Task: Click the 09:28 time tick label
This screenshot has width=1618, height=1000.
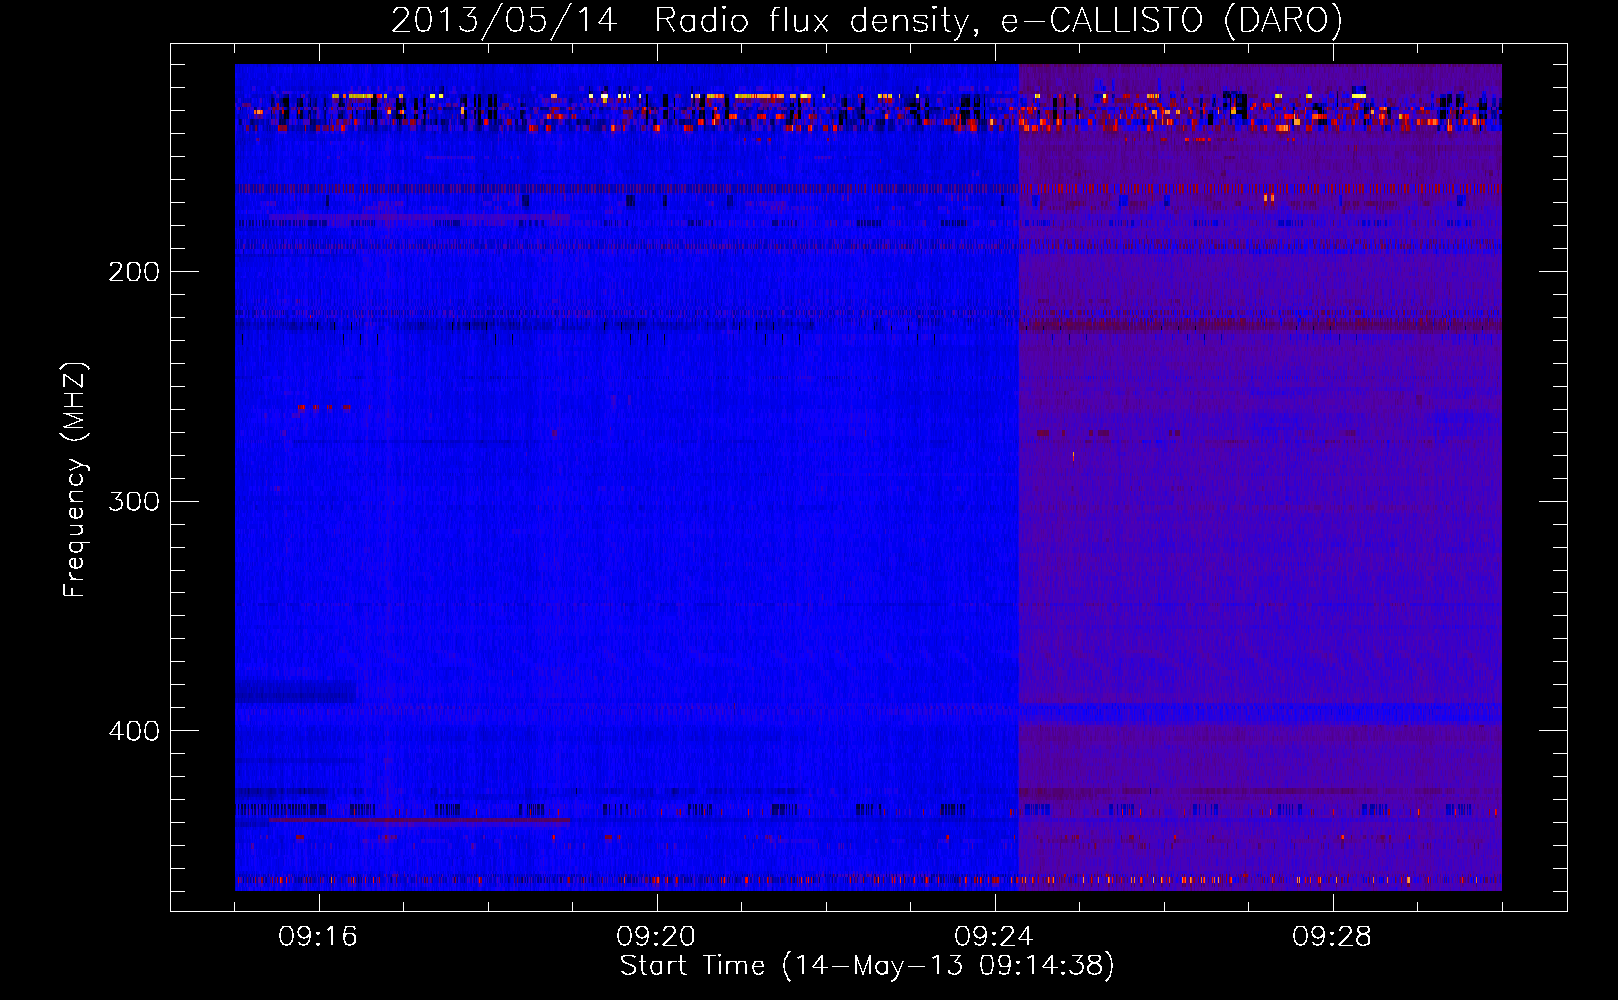Action: (x=1332, y=937)
